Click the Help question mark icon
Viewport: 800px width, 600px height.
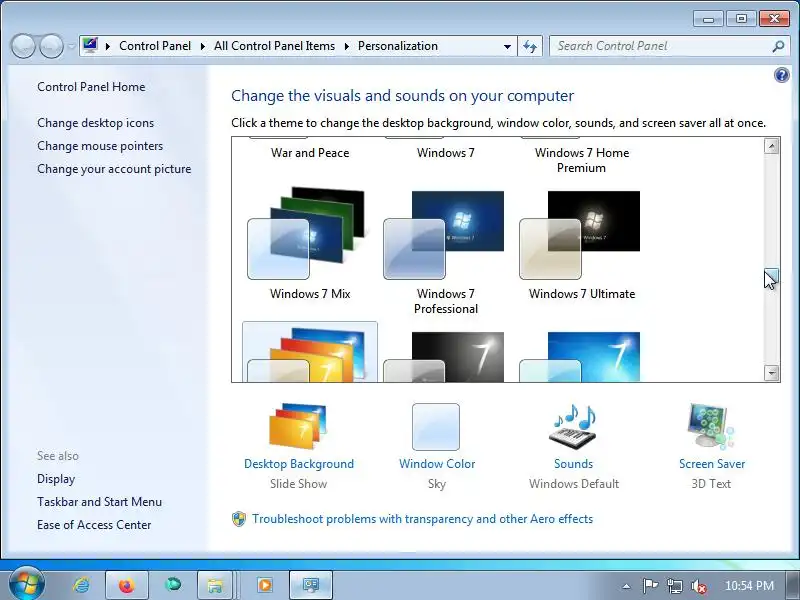[781, 76]
